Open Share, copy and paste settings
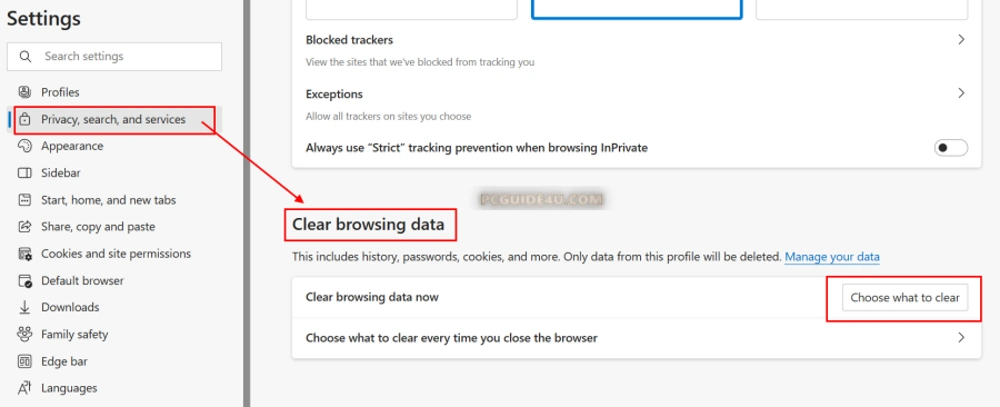Viewport: 1000px width, 407px height. click(x=98, y=227)
